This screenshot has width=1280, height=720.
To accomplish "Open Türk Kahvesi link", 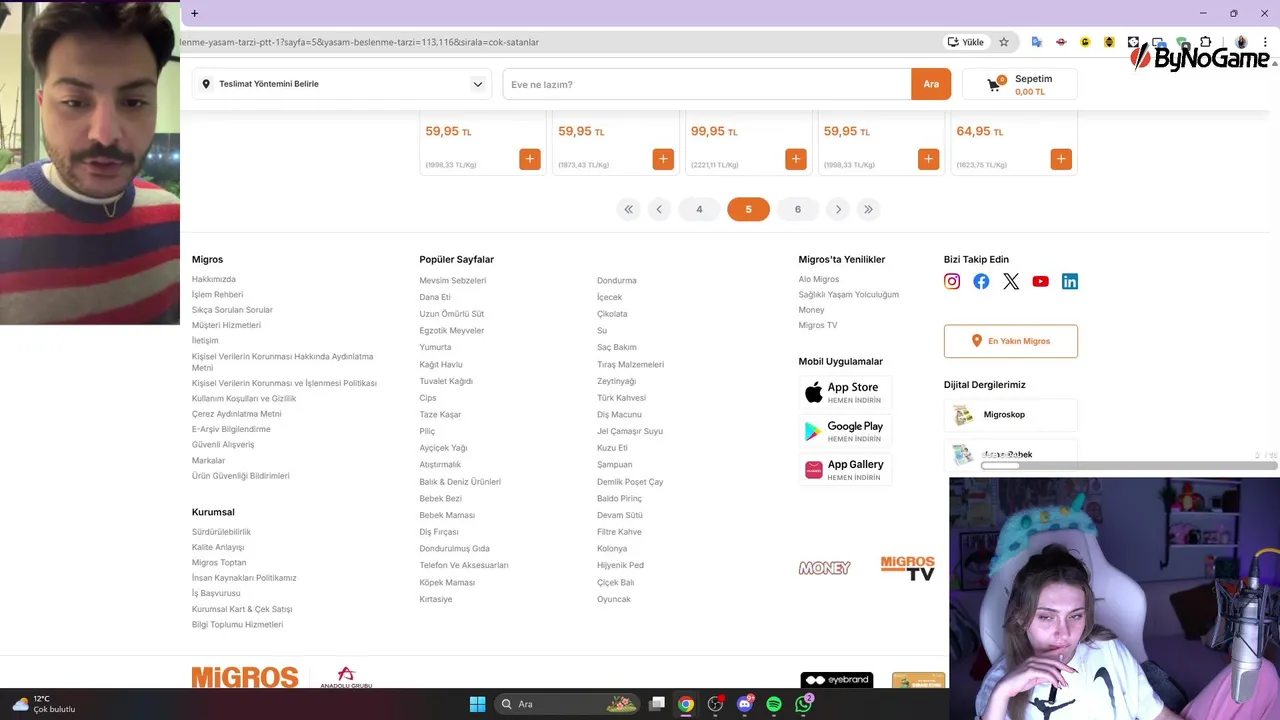I will [x=621, y=398].
